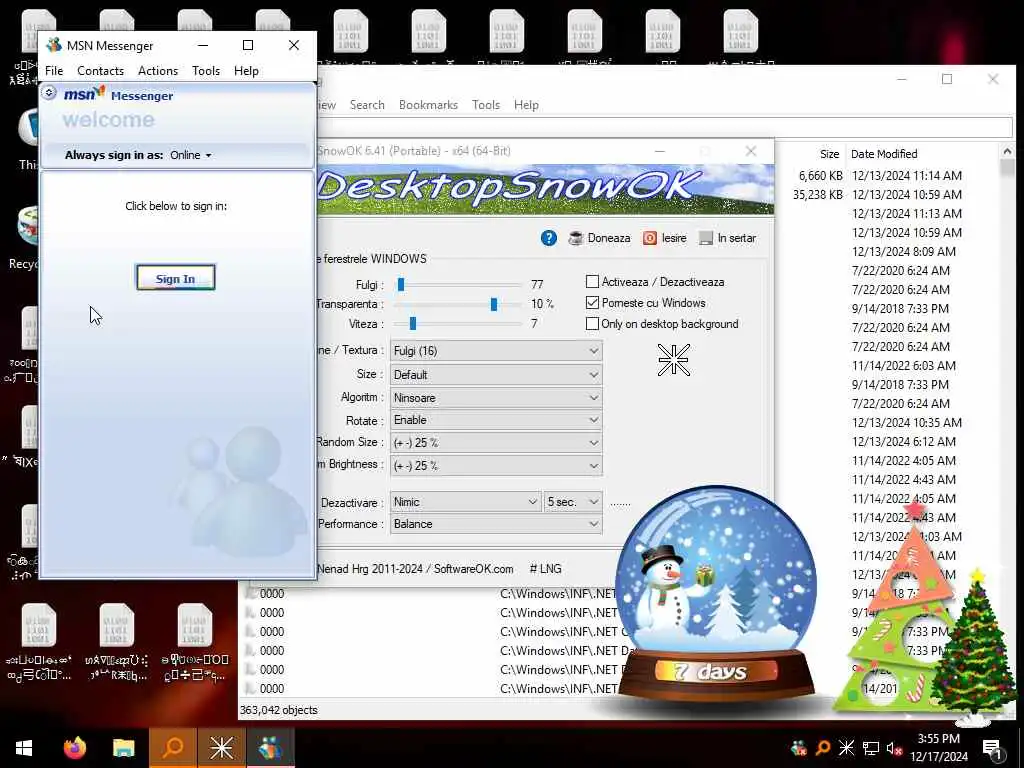Open the Rotate dropdown set to Enable
Image resolution: width=1024 pixels, height=768 pixels.
pyautogui.click(x=496, y=420)
